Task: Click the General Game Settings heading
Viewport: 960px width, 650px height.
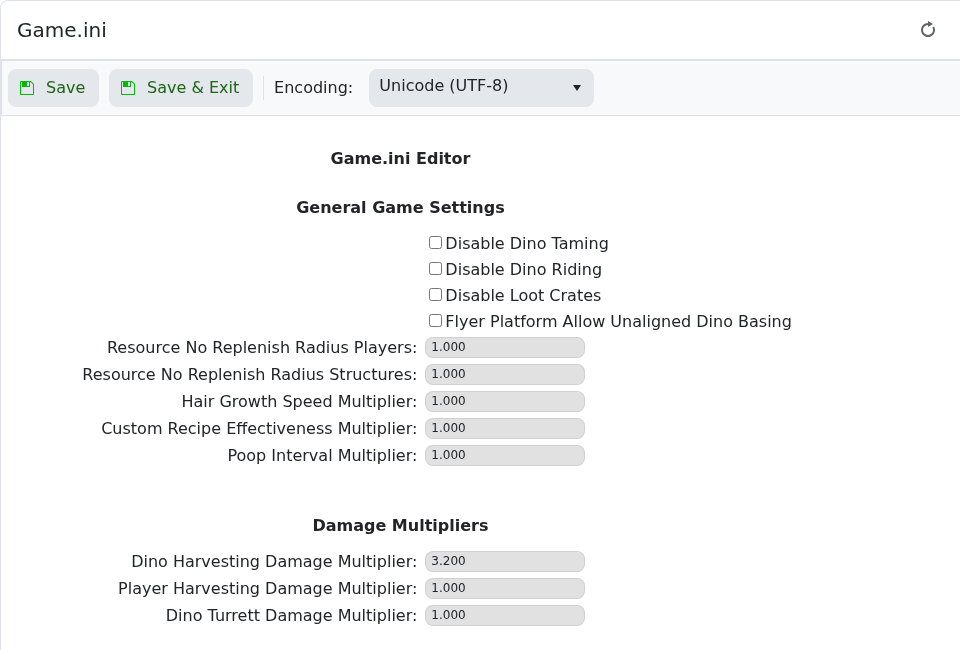Action: pos(400,207)
